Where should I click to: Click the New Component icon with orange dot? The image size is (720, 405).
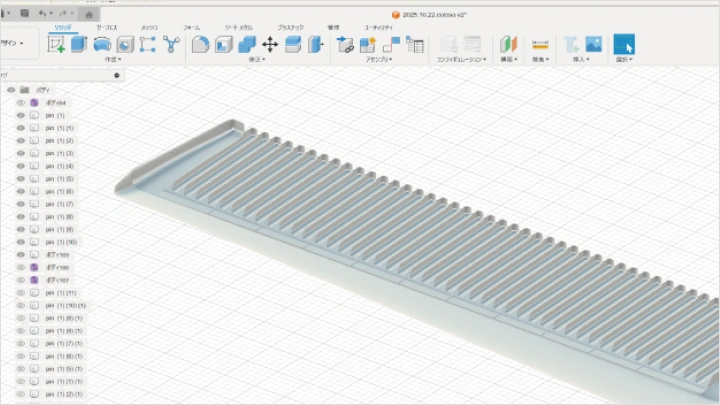click(368, 45)
